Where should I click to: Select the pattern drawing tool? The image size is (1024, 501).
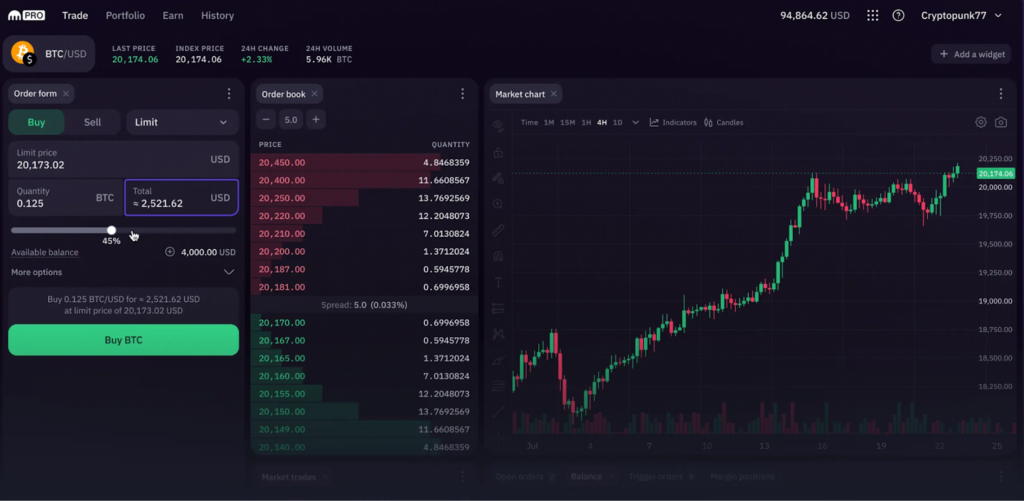[x=498, y=334]
